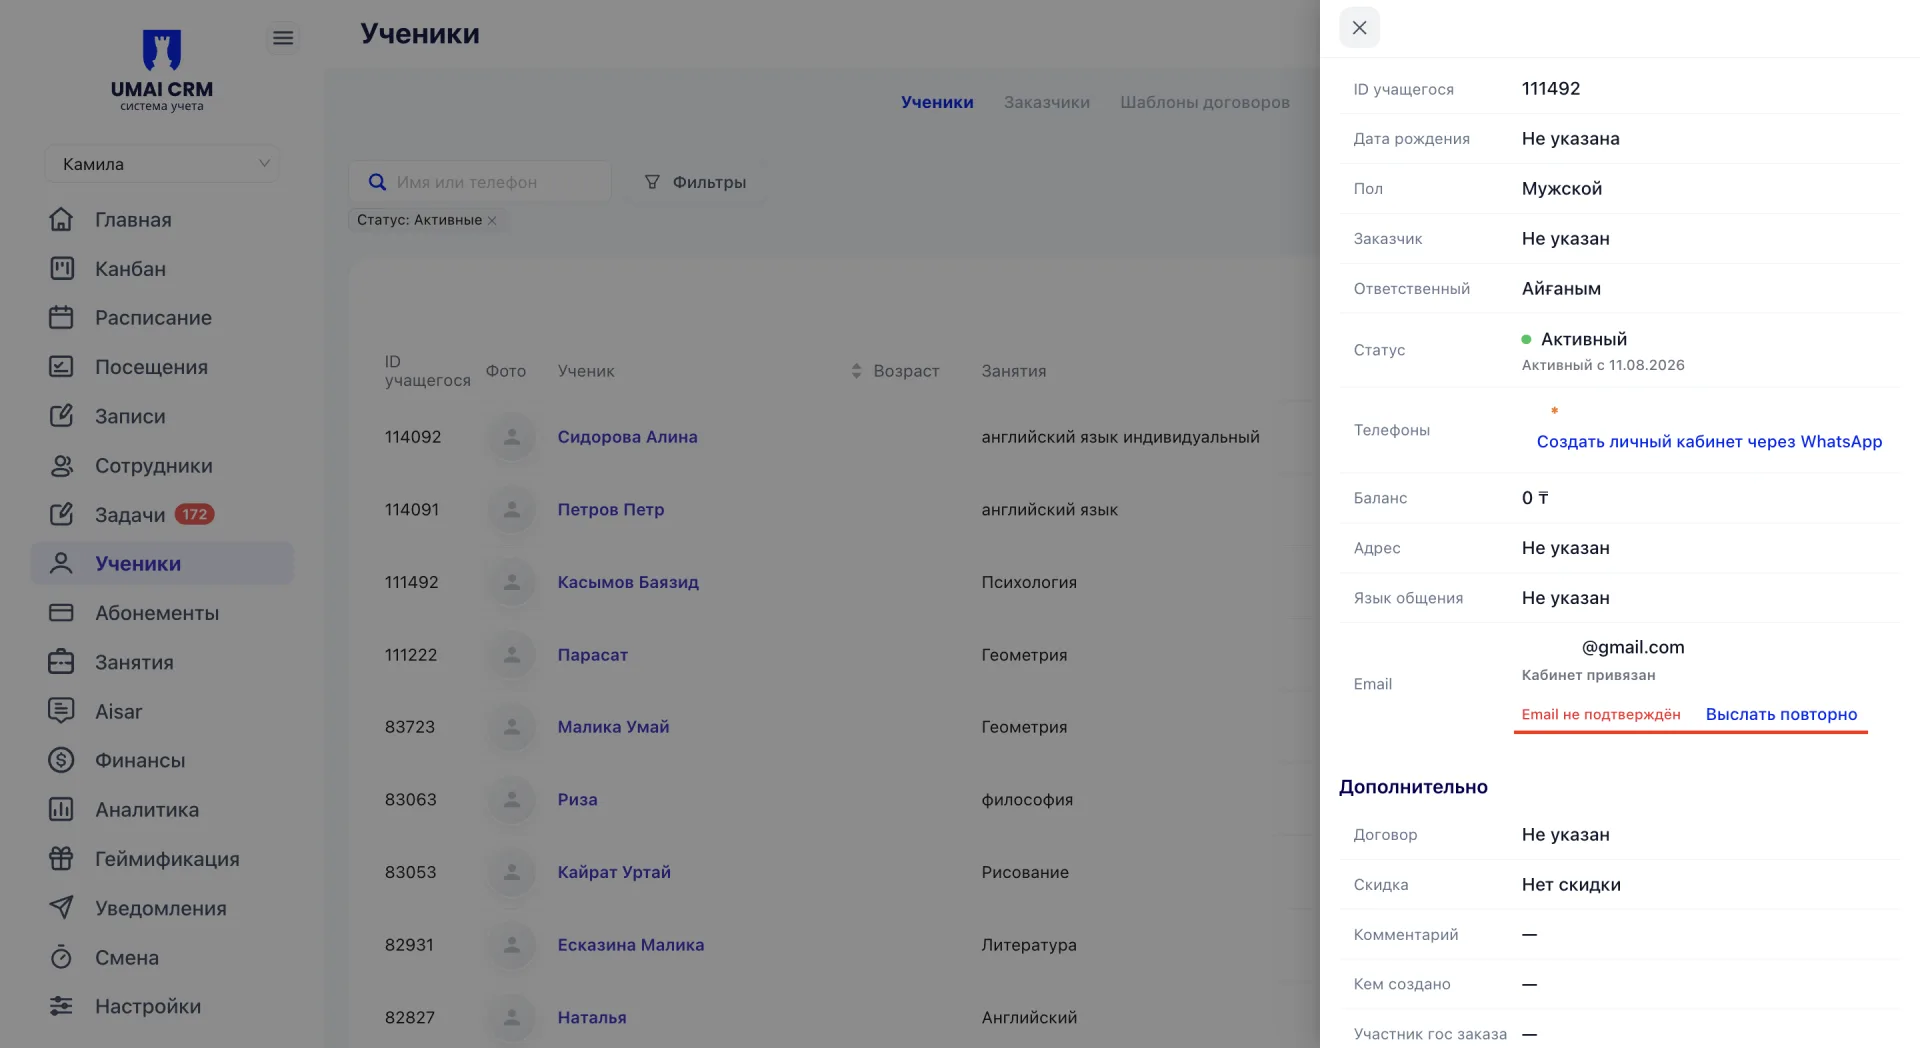Open the Ученики person icon
This screenshot has width=1920, height=1048.
coord(61,564)
